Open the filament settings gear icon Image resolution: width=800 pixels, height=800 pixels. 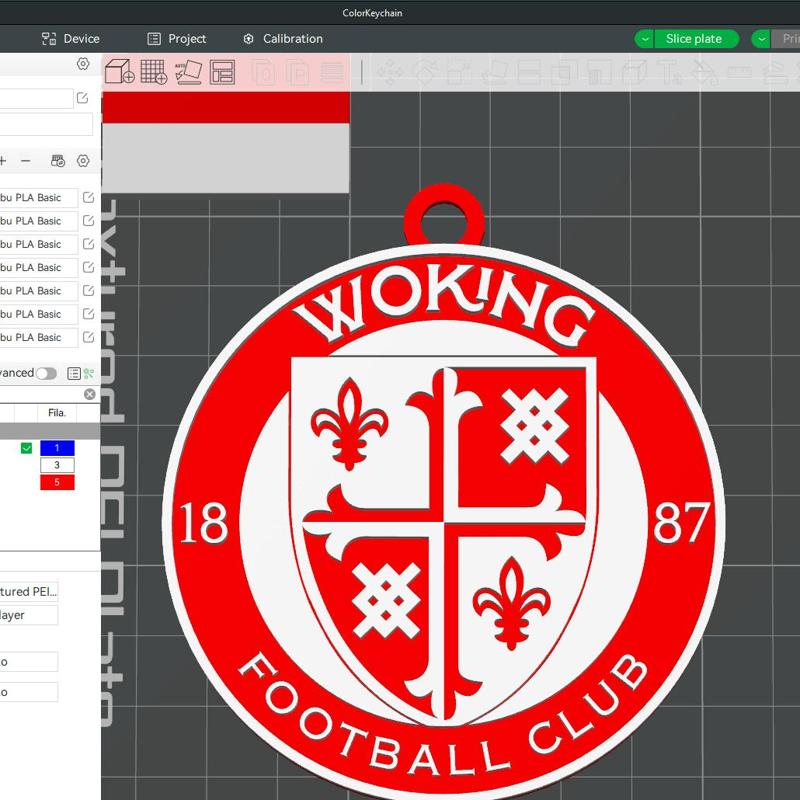[83, 161]
